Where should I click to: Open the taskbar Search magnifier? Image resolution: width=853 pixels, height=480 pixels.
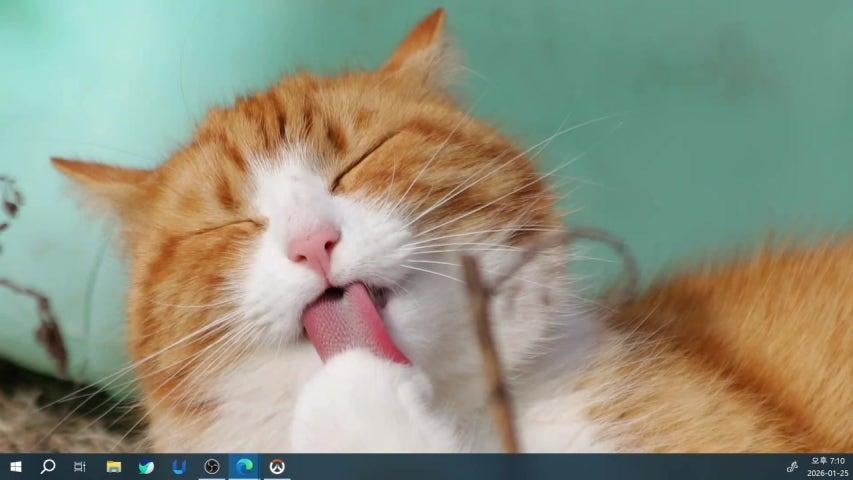point(47,467)
